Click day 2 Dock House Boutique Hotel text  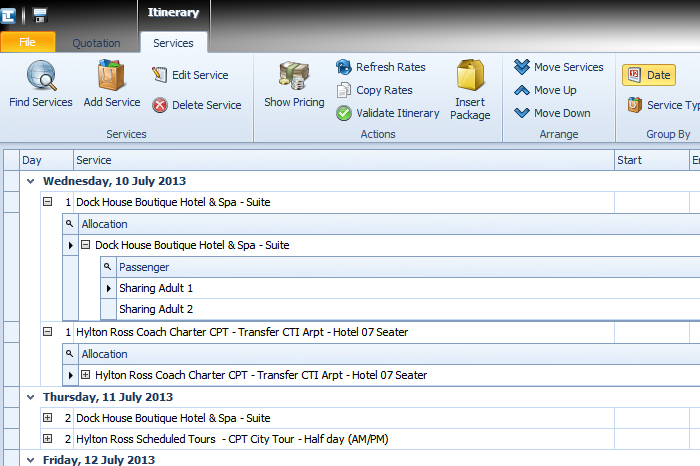[173, 418]
